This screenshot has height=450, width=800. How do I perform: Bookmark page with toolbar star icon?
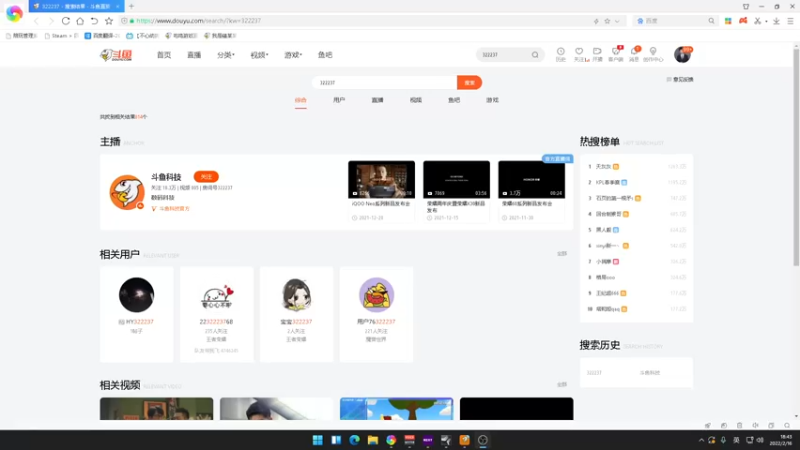click(x=109, y=21)
